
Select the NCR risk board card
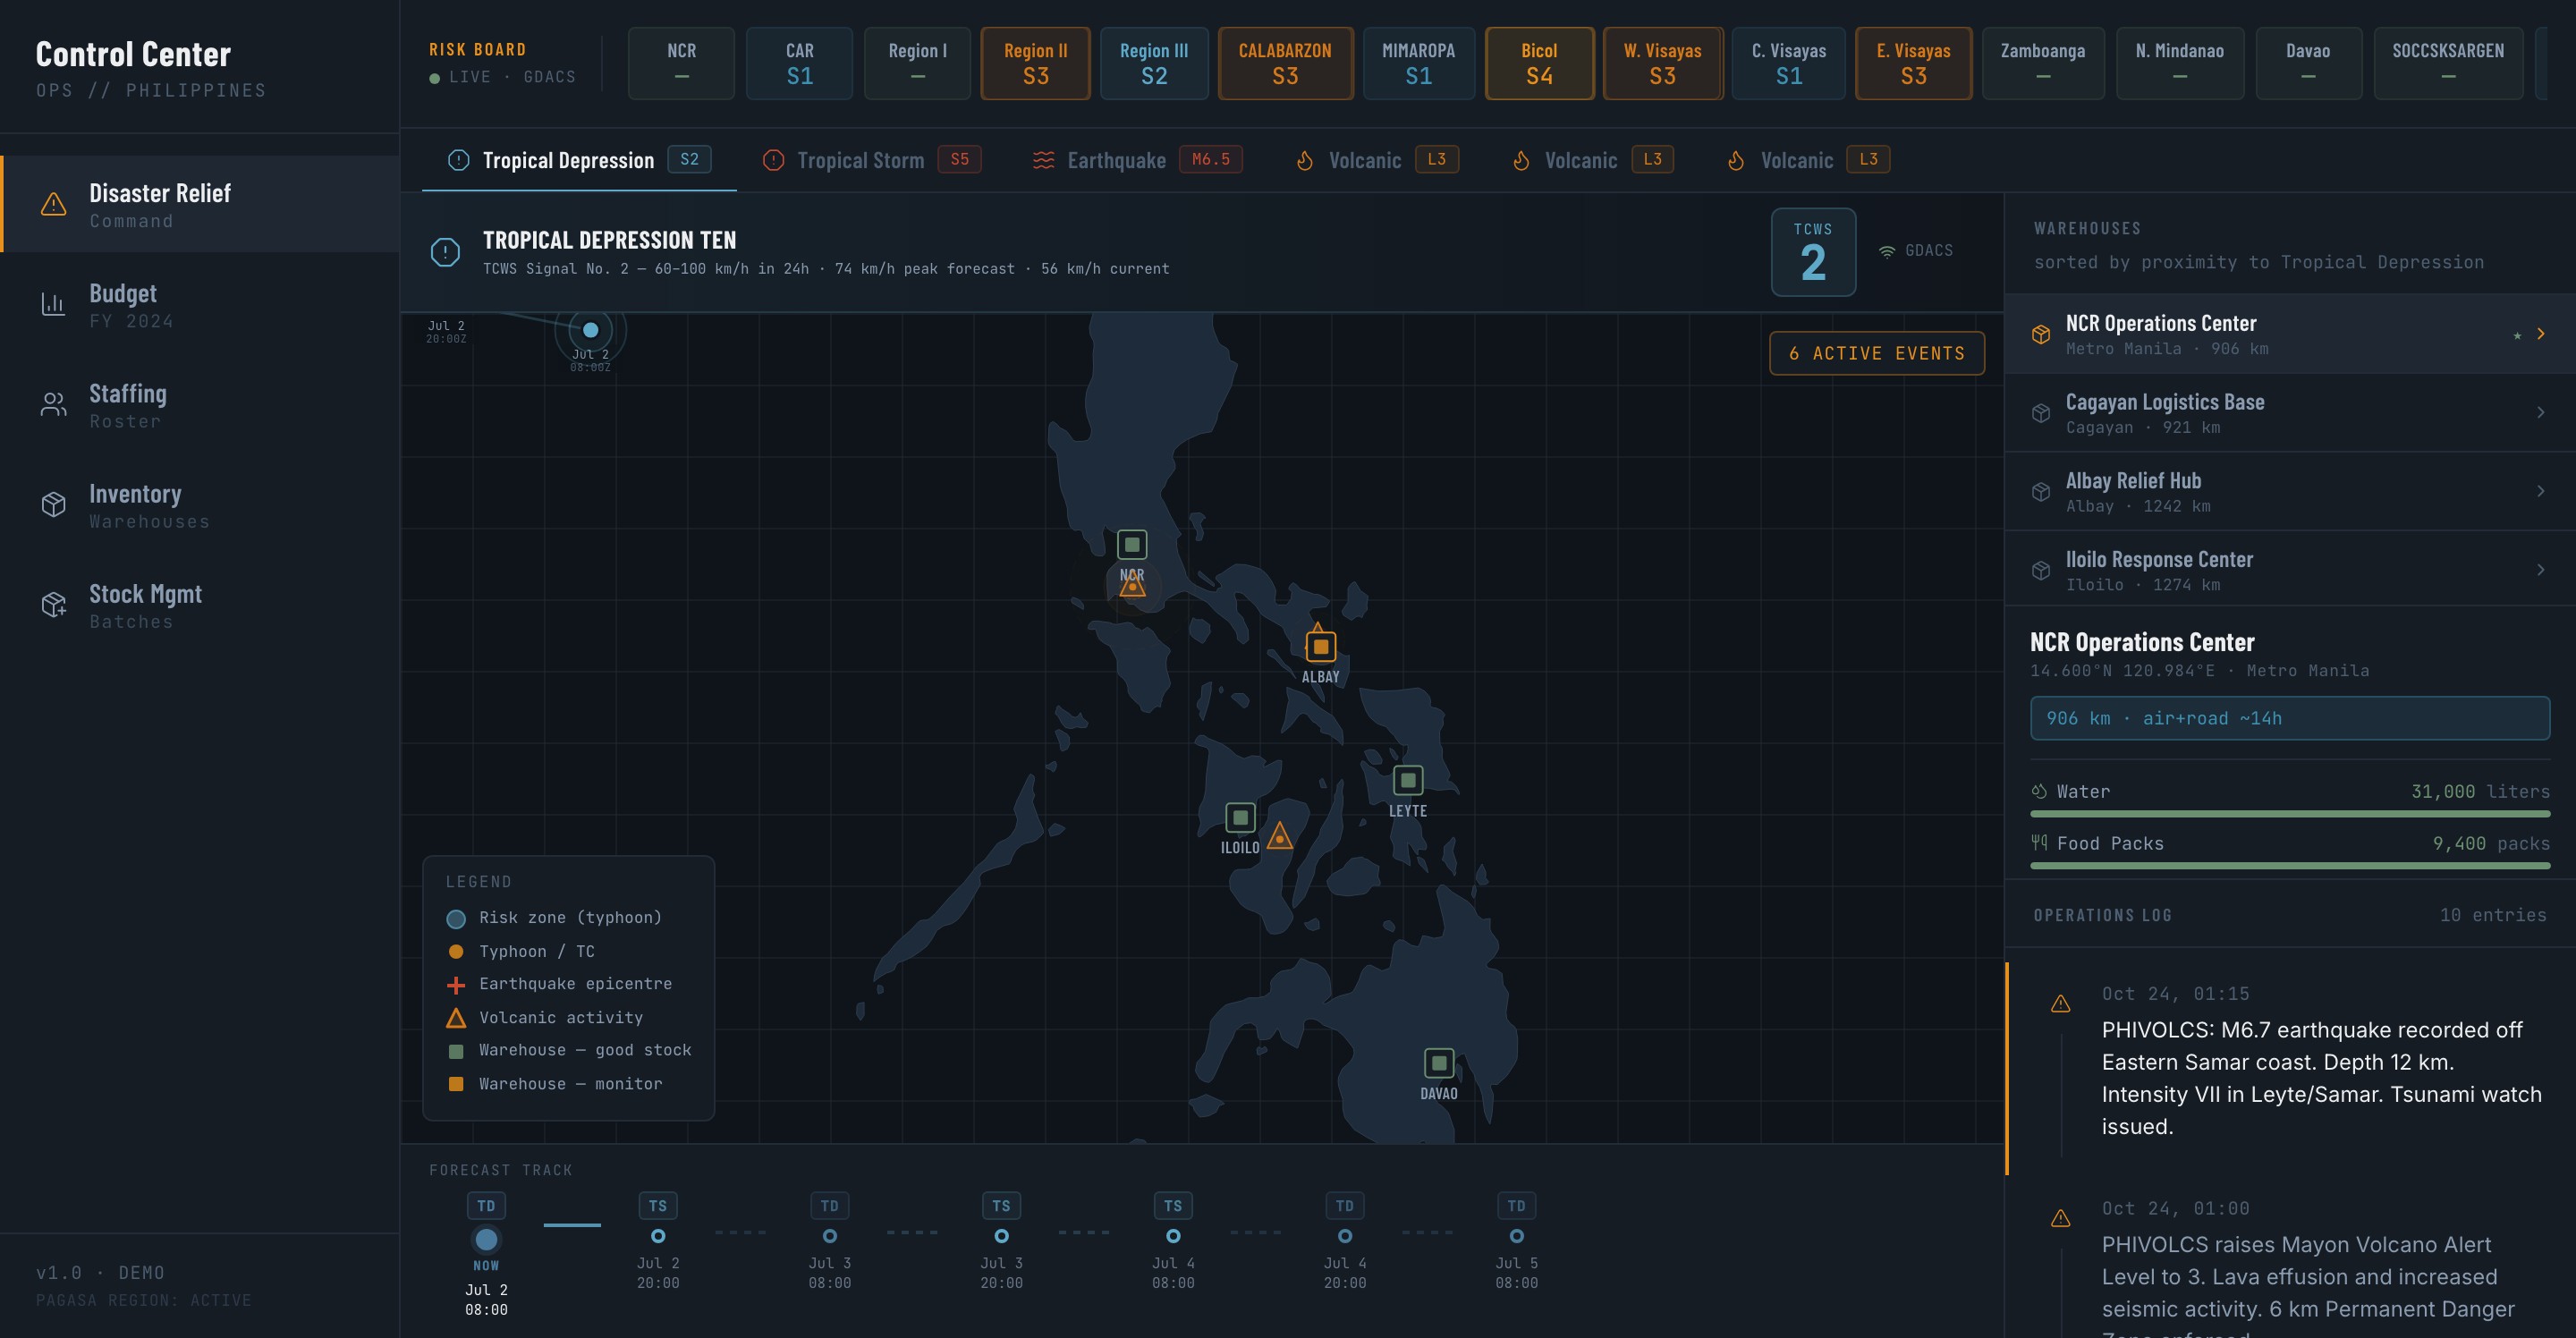click(681, 63)
